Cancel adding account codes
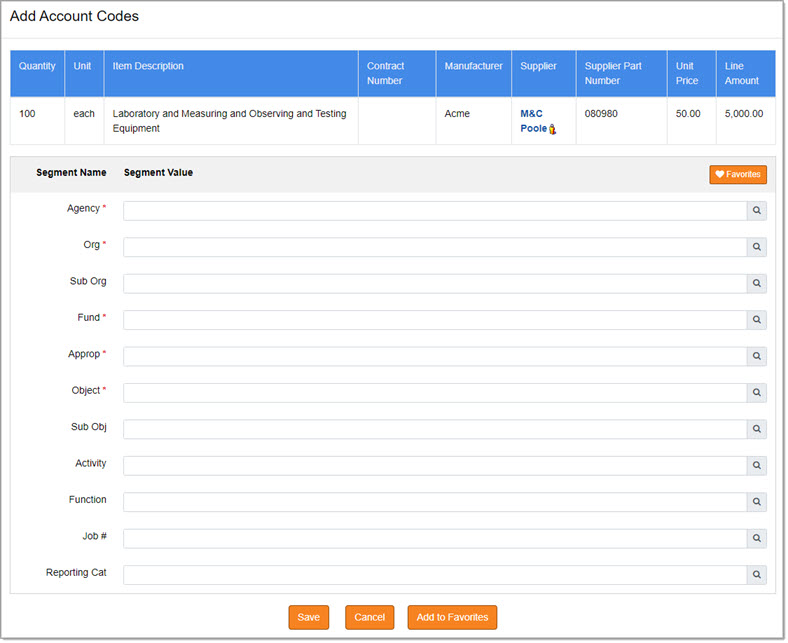The height and width of the screenshot is (643, 788). (369, 617)
